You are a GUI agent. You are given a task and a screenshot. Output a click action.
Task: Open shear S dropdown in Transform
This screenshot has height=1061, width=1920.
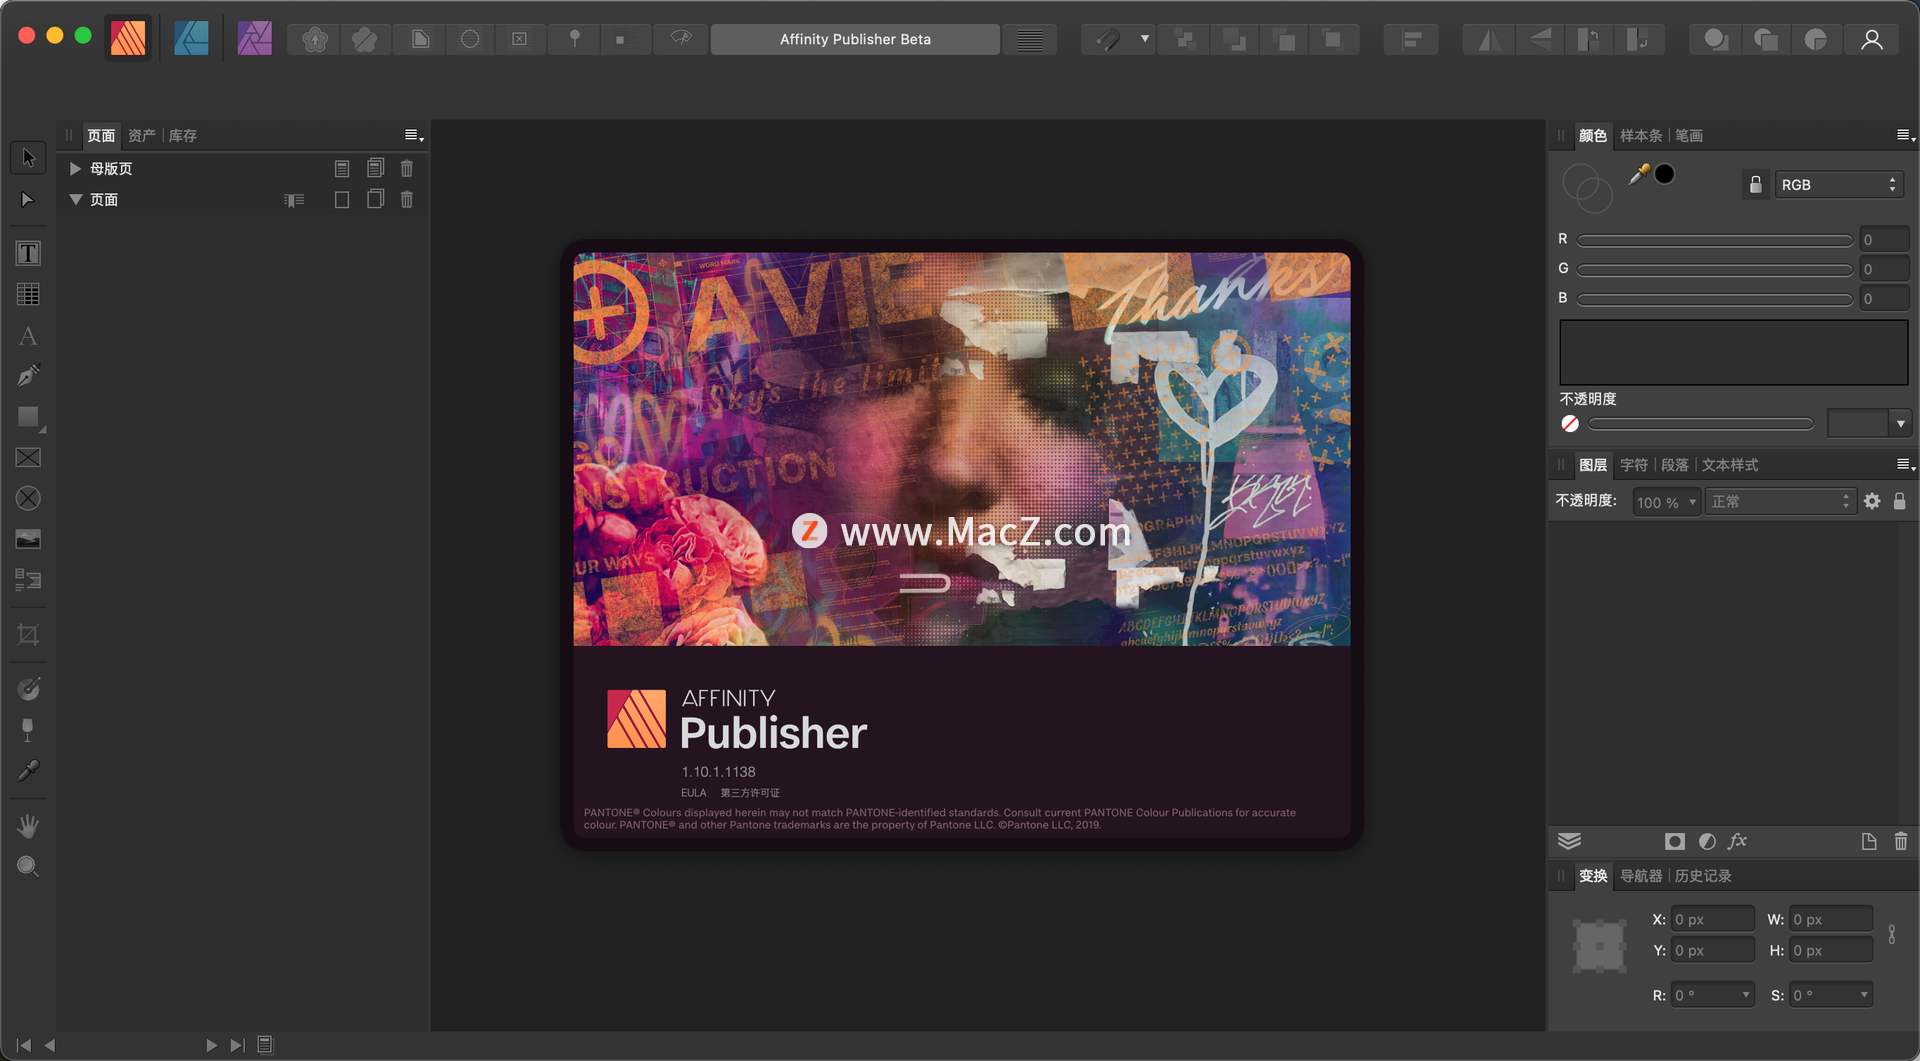coord(1864,995)
